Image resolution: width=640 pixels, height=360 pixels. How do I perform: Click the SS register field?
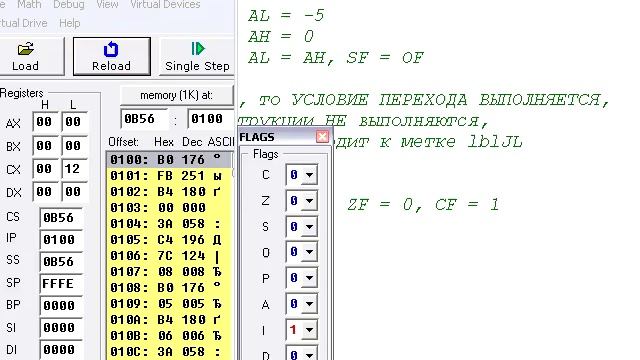[x=61, y=262]
